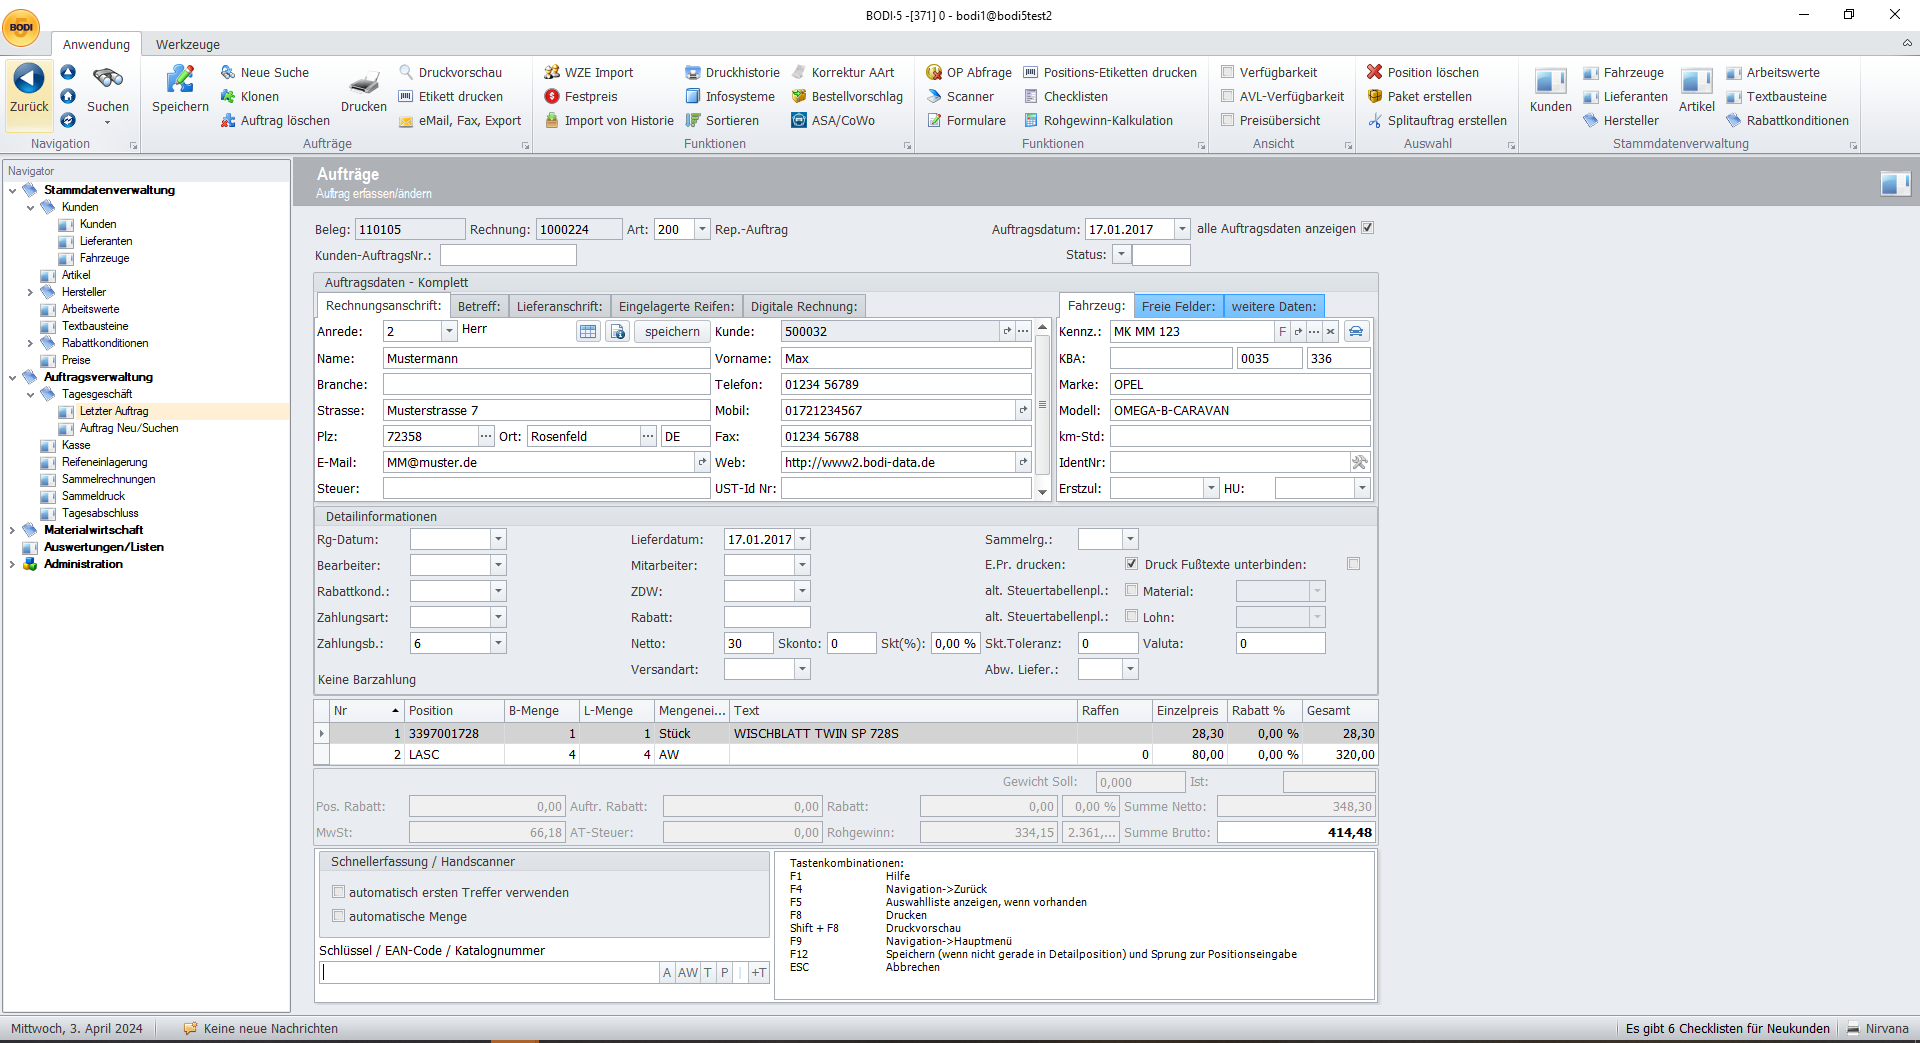Image resolution: width=1920 pixels, height=1043 pixels.
Task: Click the speichern button beside Anrede
Action: (x=672, y=331)
